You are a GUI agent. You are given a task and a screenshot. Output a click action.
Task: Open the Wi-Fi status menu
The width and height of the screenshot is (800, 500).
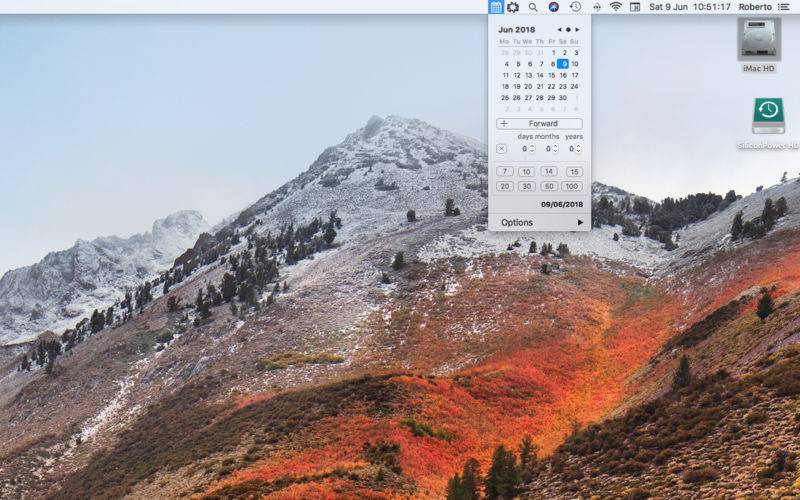tap(616, 7)
